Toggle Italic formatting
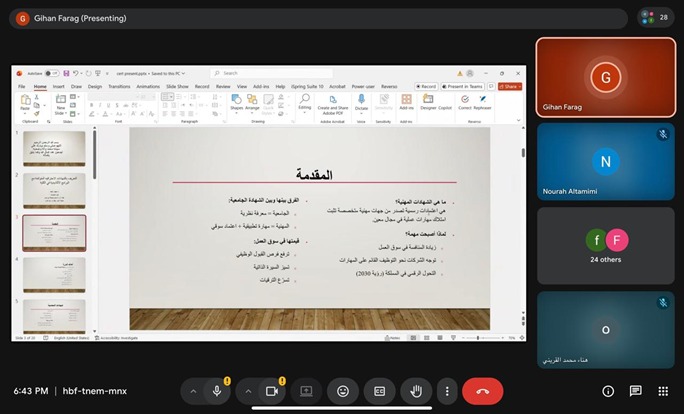The image size is (684, 414). [x=100, y=105]
